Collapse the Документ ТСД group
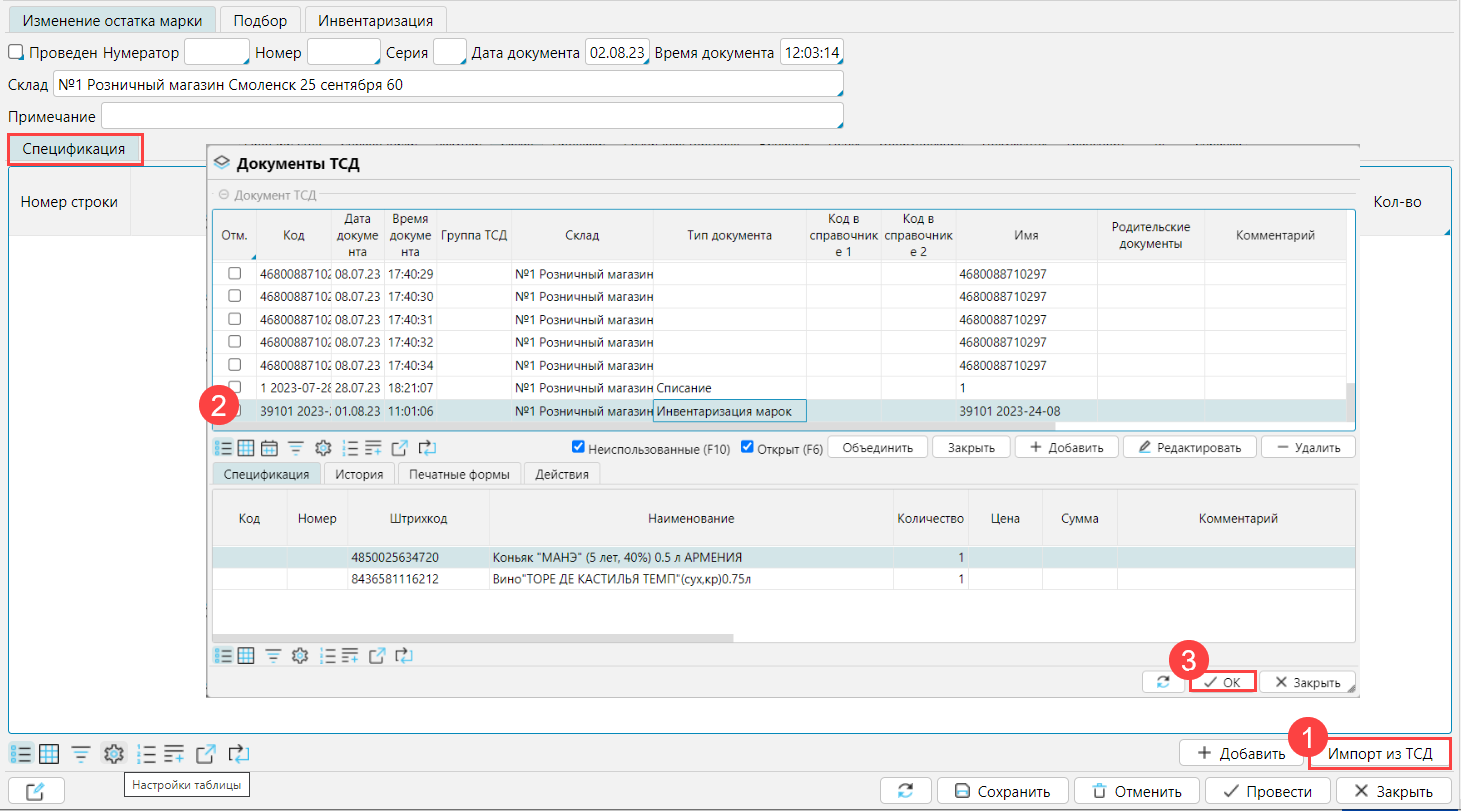 point(224,196)
